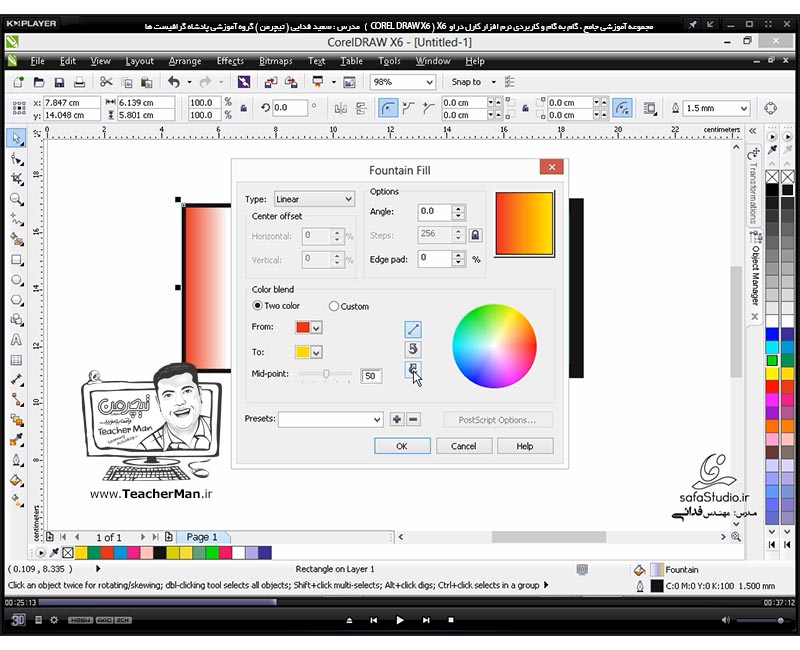Click Help in Fountain Fill dialog
This screenshot has height=650, width=800.
pyautogui.click(x=524, y=446)
